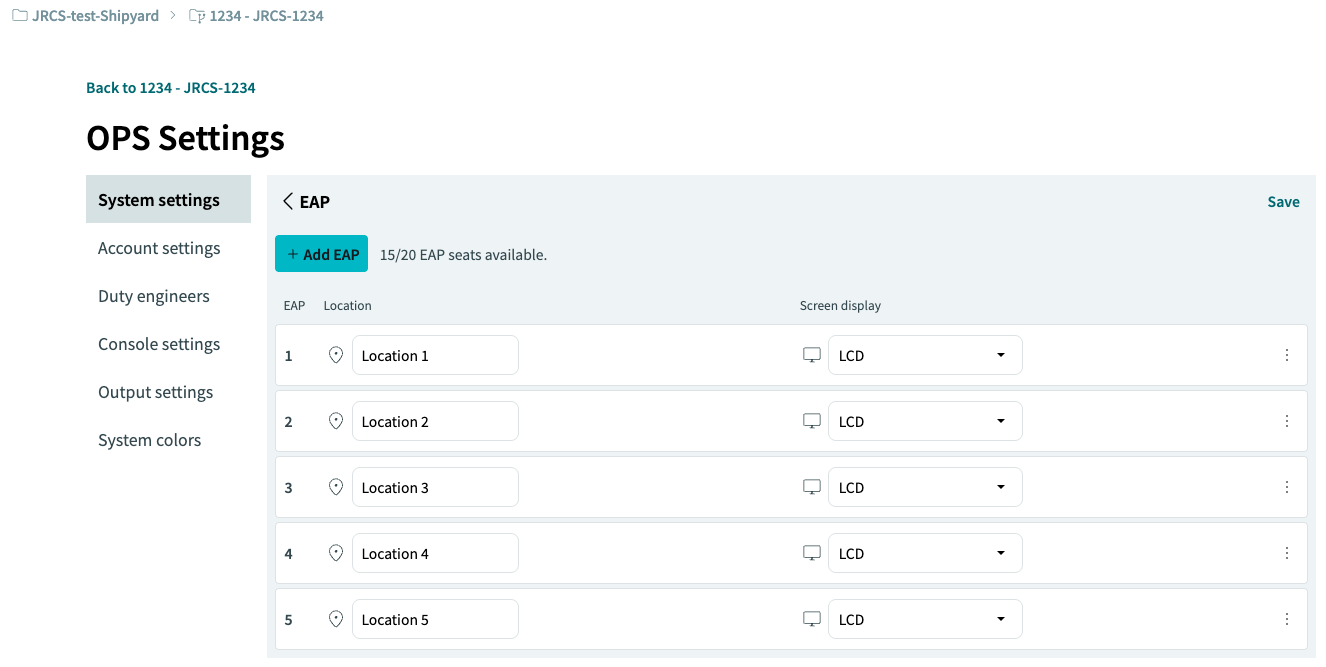
Task: Edit the Location 5 text field
Action: coord(435,619)
